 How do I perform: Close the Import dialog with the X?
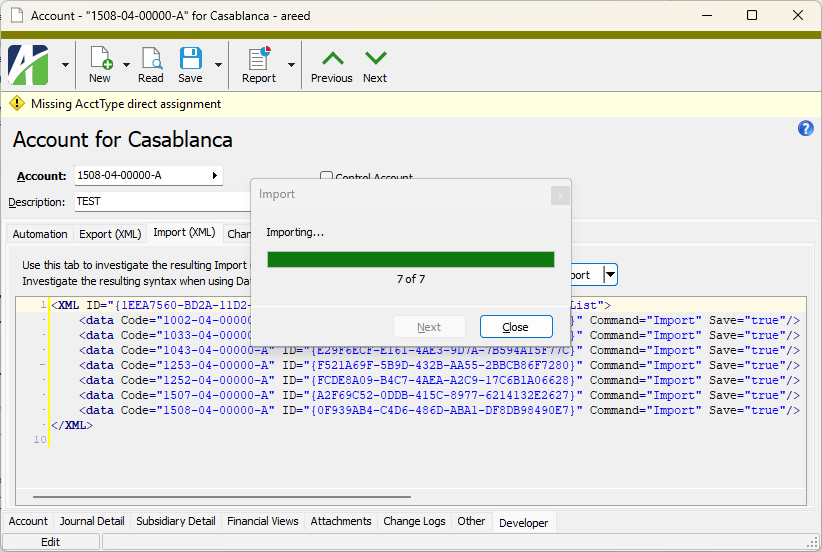(560, 196)
